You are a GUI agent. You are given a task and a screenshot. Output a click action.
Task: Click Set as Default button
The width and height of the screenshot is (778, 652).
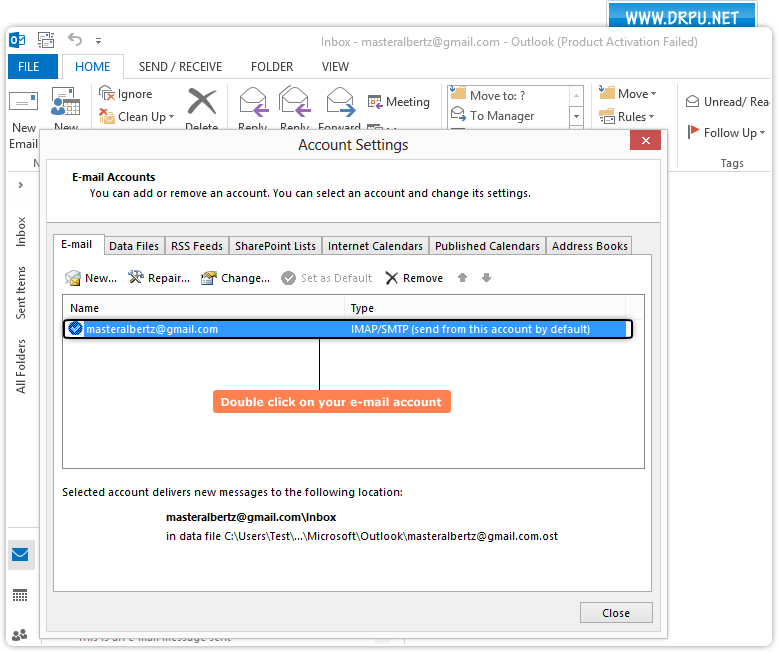pos(327,278)
